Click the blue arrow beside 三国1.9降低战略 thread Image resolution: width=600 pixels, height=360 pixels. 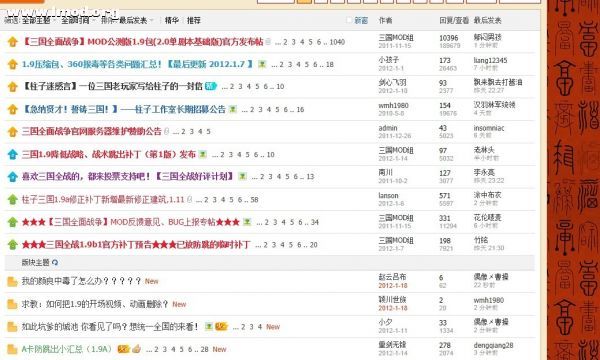point(13,154)
